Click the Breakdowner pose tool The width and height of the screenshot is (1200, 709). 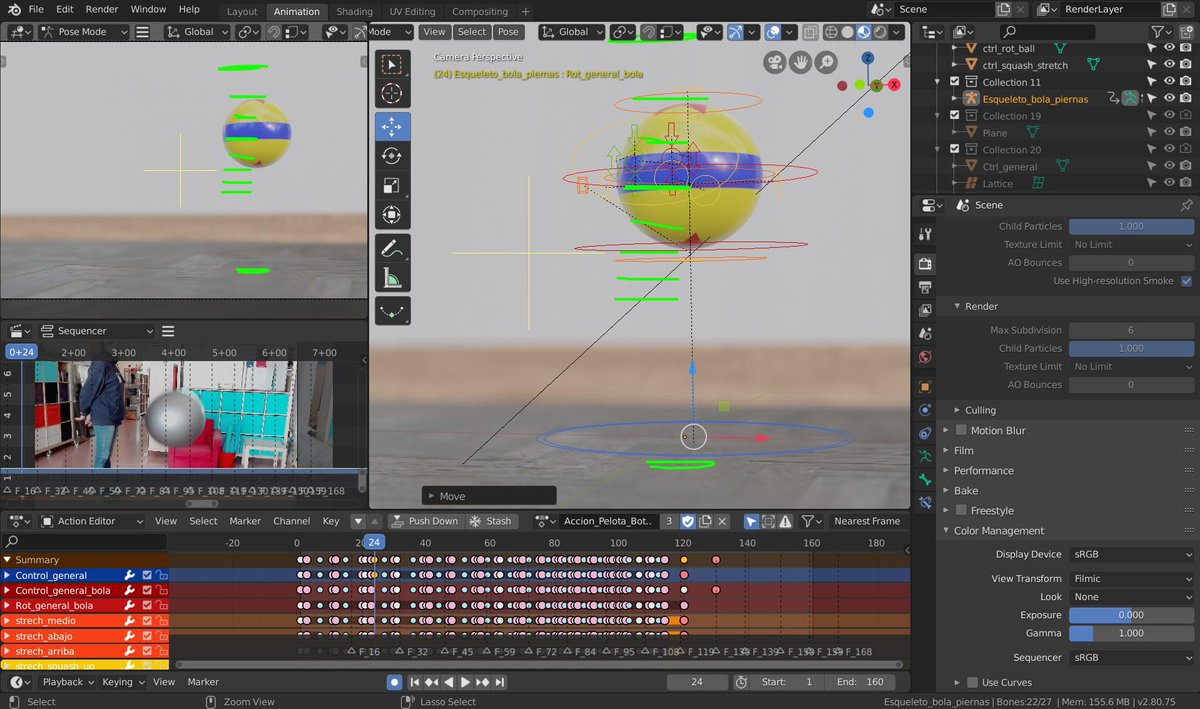point(391,310)
